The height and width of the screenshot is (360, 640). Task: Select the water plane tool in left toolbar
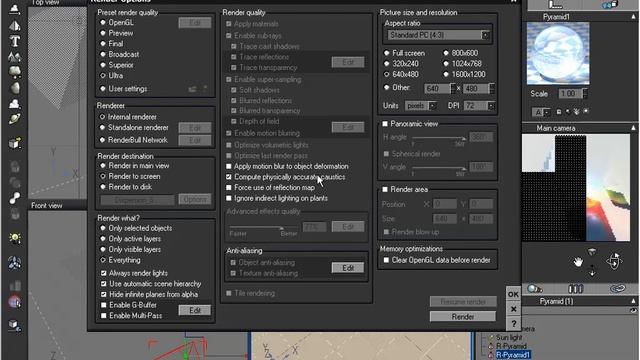15,9
